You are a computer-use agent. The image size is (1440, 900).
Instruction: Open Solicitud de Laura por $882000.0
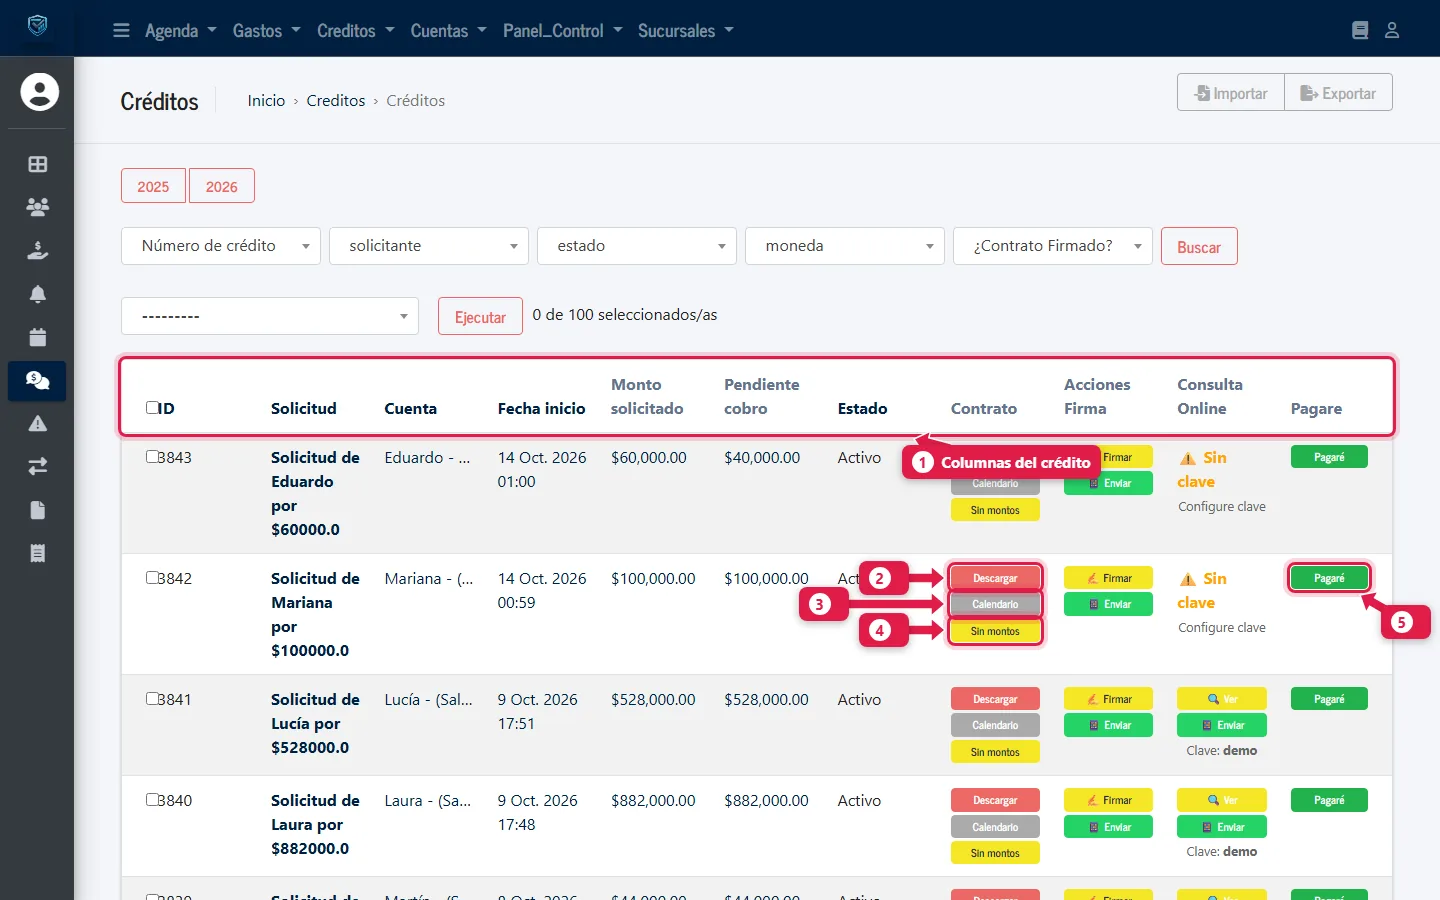coord(315,824)
